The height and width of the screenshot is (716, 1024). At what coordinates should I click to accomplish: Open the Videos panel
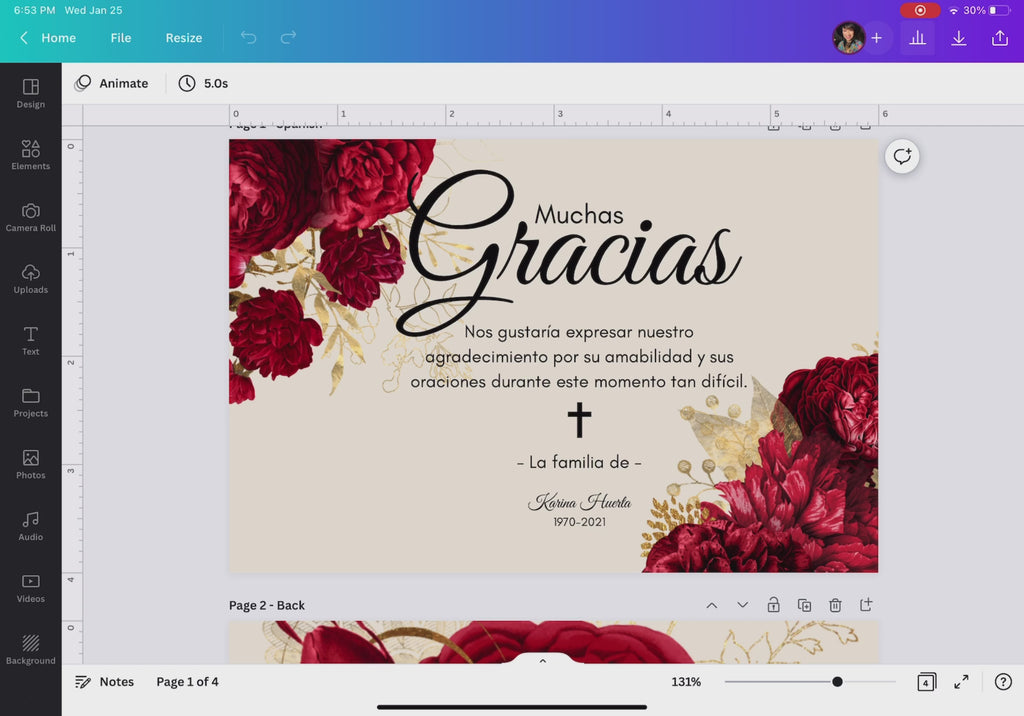[31, 589]
